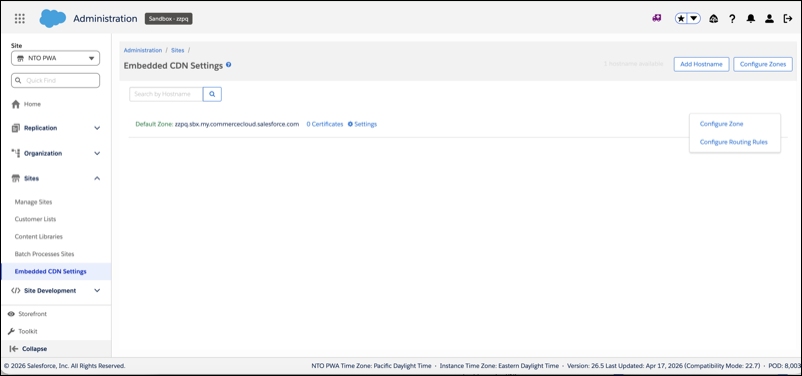Click the Storefront eye icon

click(11, 314)
